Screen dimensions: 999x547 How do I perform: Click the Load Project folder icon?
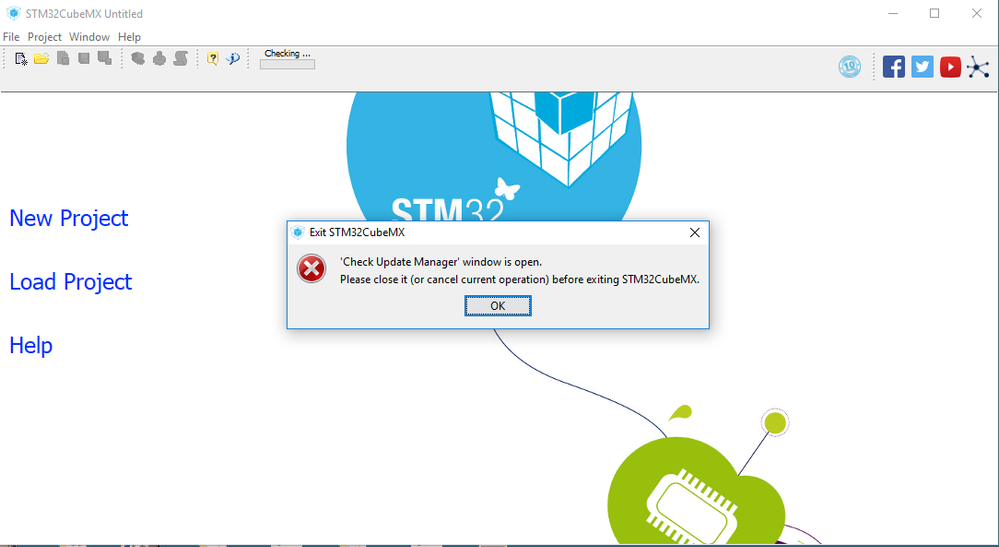(41, 59)
